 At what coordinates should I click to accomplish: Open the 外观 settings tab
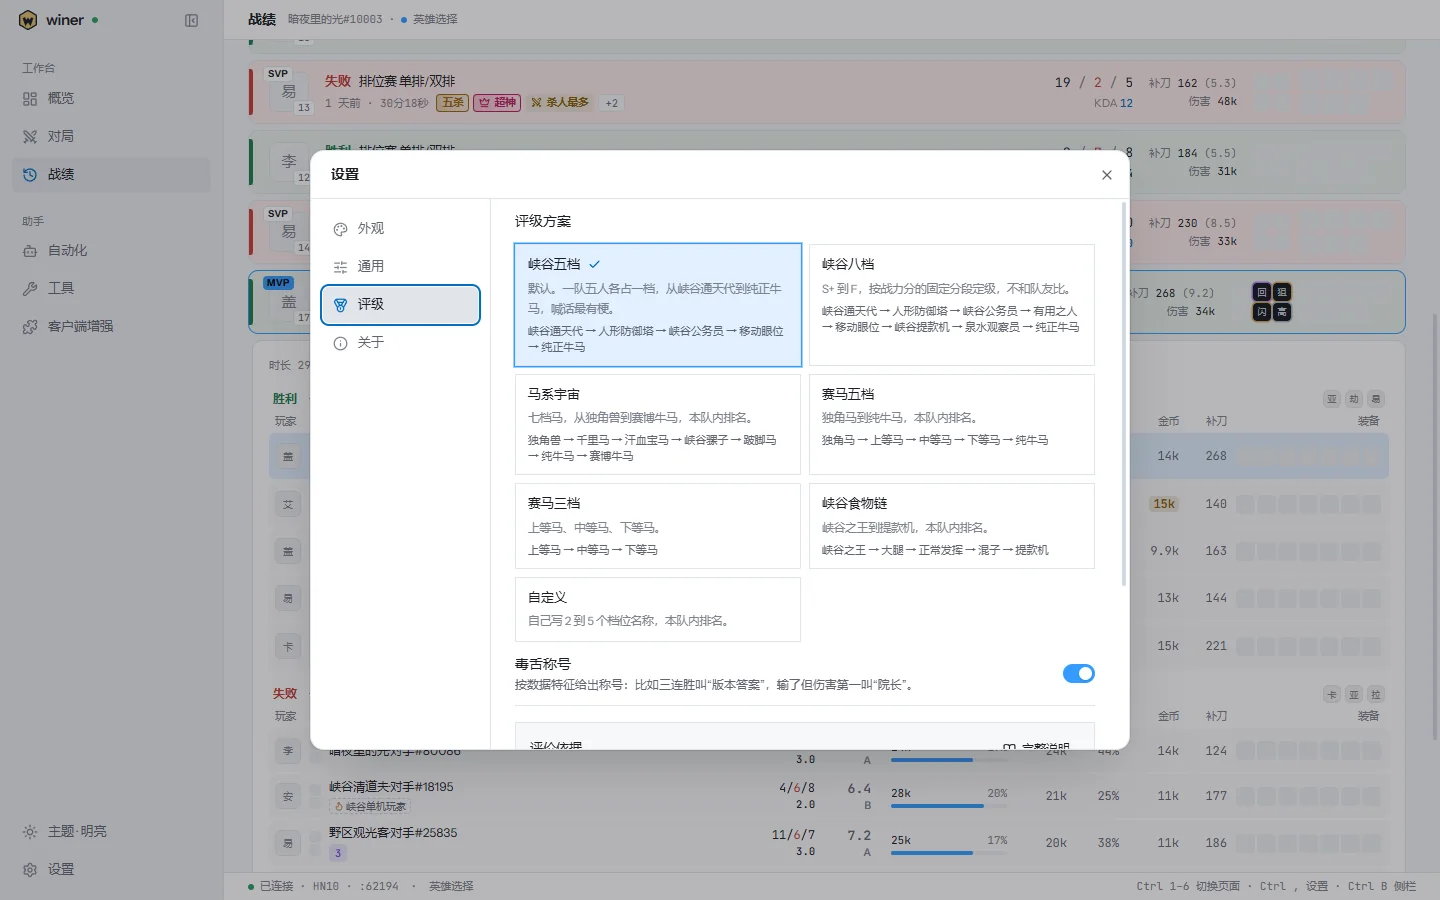click(400, 229)
